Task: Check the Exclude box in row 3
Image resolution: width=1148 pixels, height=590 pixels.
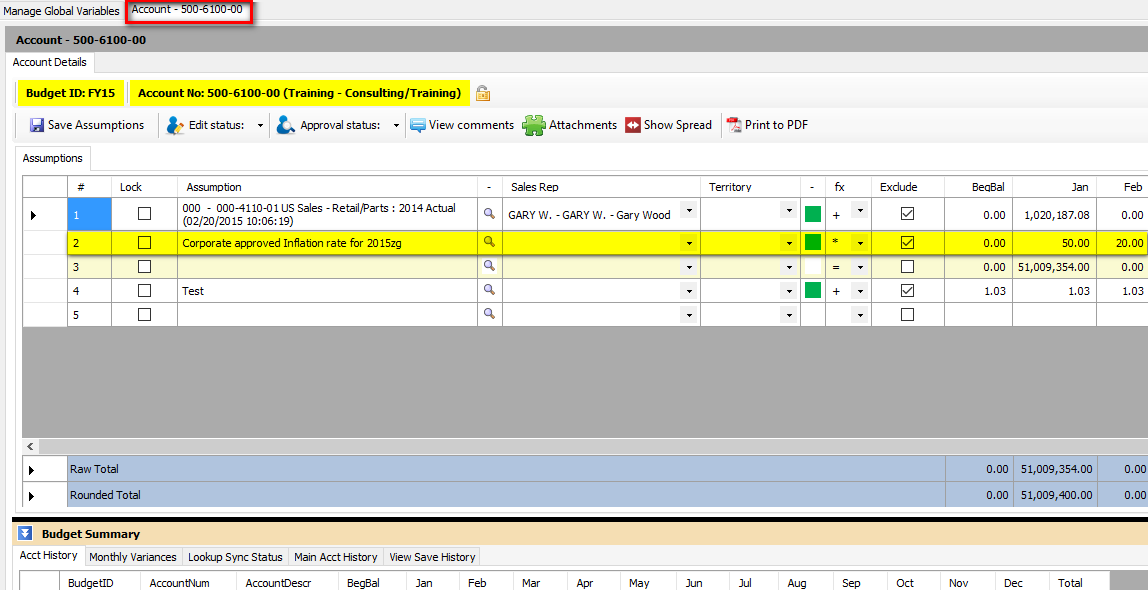Action: tap(907, 266)
